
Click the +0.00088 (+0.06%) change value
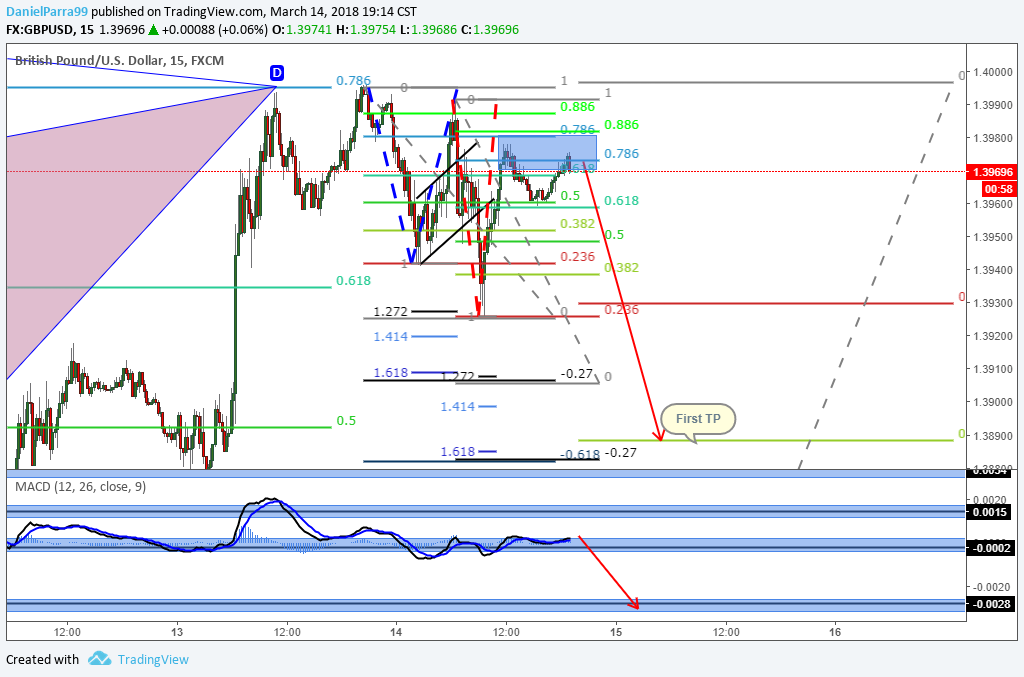coord(215,29)
